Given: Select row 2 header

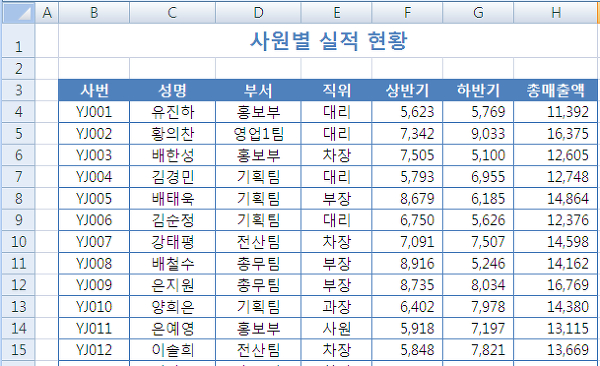Looking at the screenshot, I should coord(18,69).
